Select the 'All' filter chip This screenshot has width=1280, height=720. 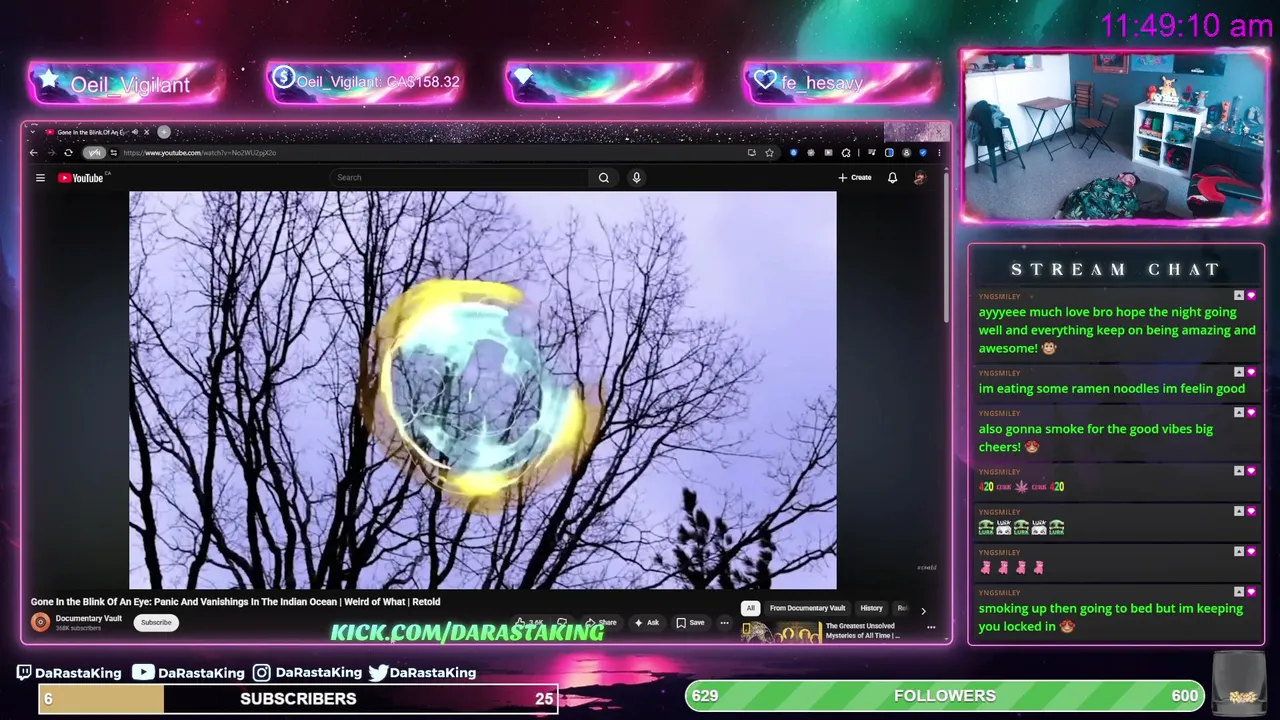point(750,608)
